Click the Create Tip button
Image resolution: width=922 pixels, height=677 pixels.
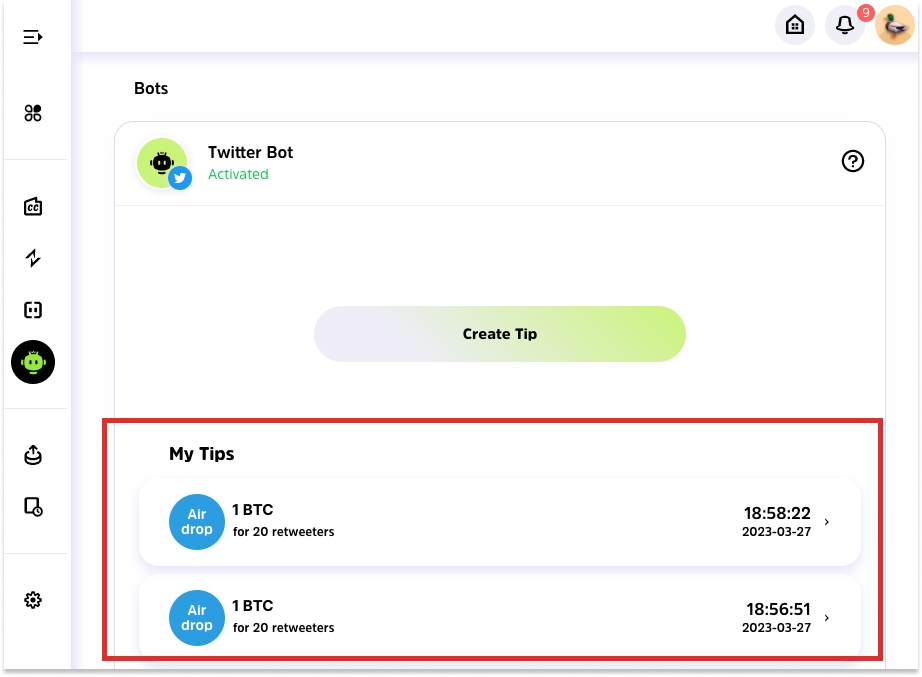pyautogui.click(x=500, y=334)
